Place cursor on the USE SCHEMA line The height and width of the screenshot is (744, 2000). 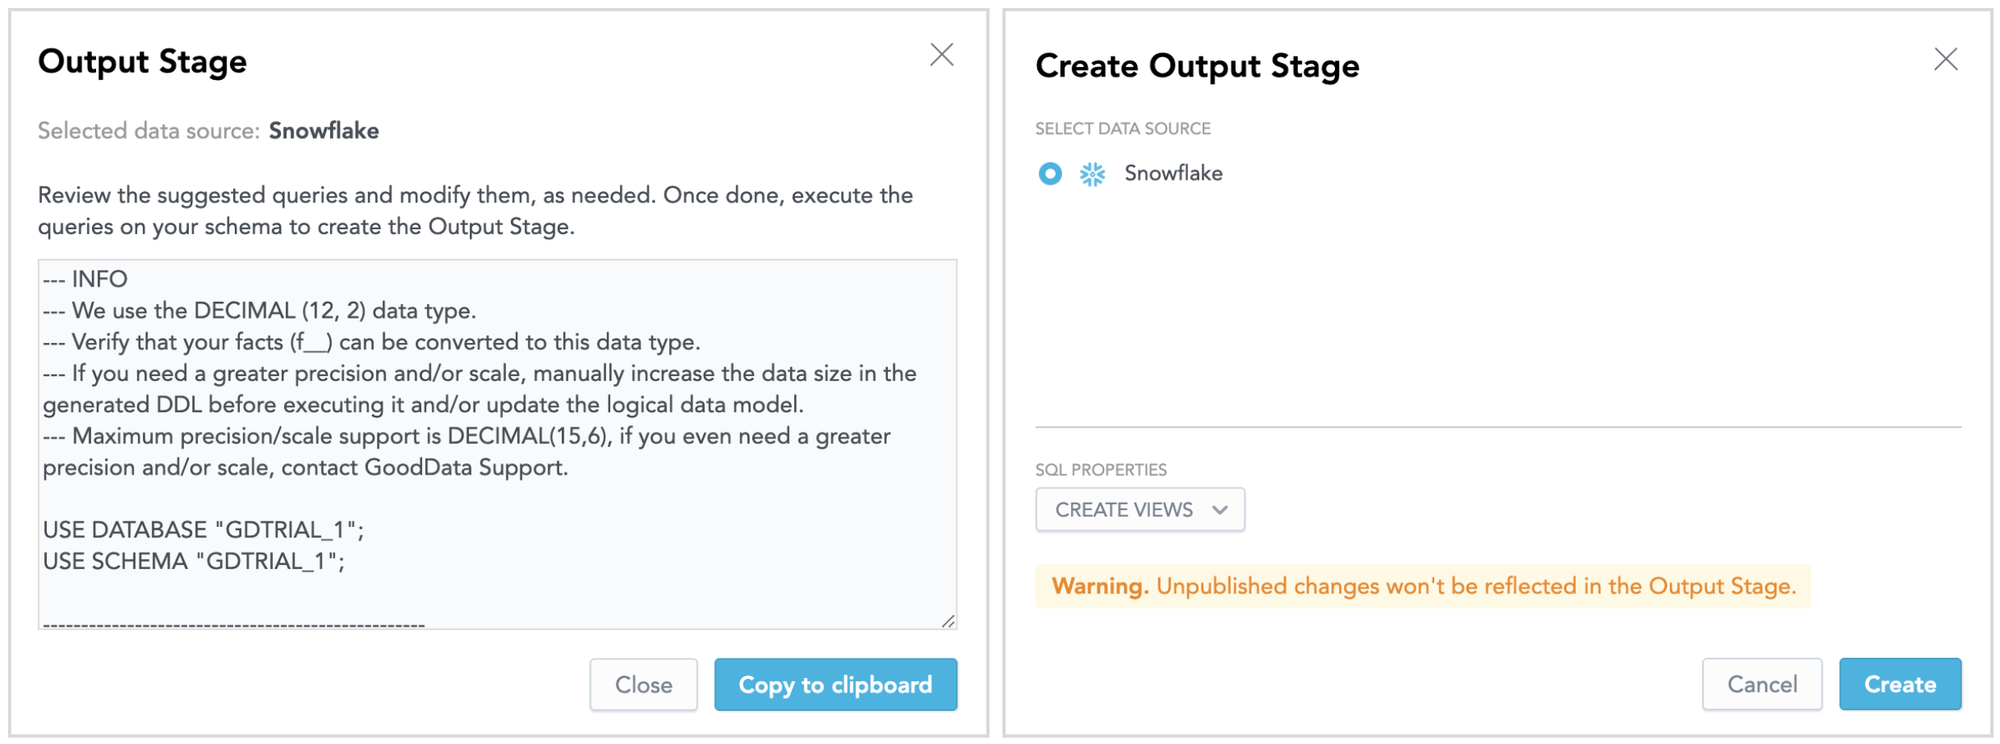click(193, 561)
